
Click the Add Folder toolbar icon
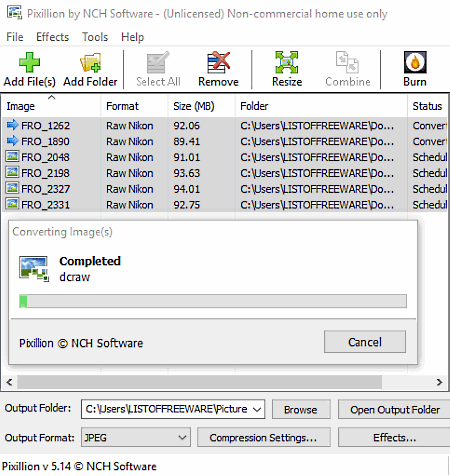coord(90,62)
